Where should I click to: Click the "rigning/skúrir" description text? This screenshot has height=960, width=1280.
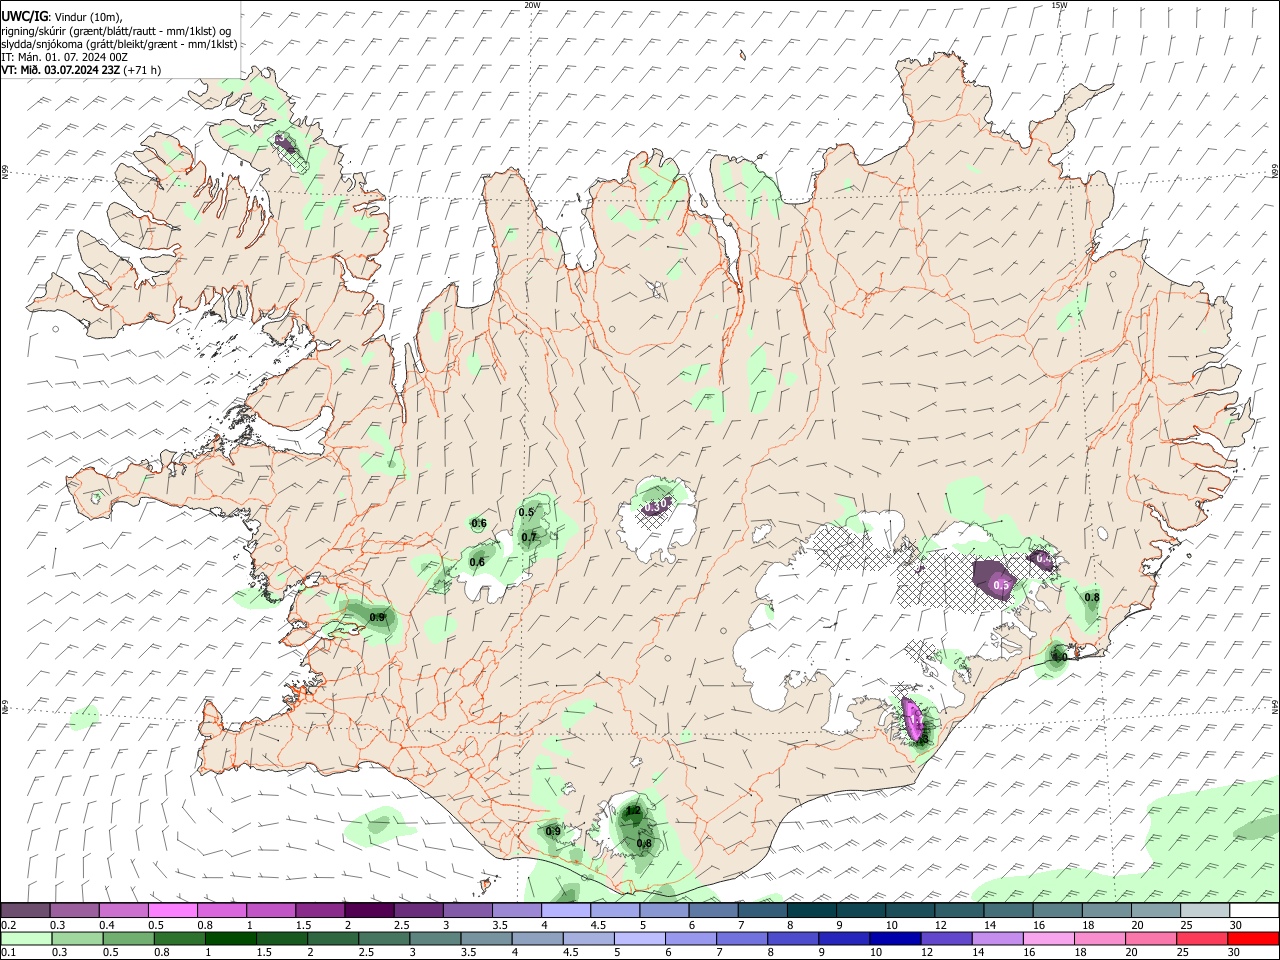click(35, 31)
